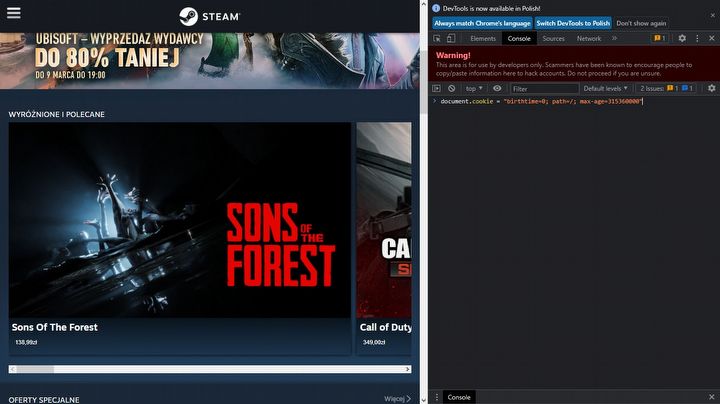Open the Steam hamburger menu
The width and height of the screenshot is (720, 404).
point(13,14)
